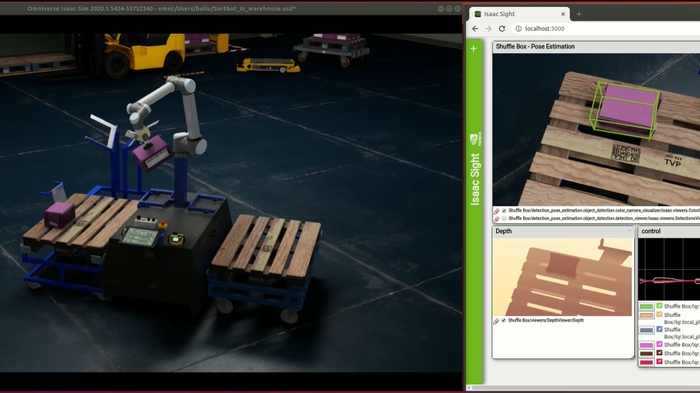Click the green plus button in Isaac Sight sidebar
Viewport: 700px width, 393px height.
(x=474, y=48)
